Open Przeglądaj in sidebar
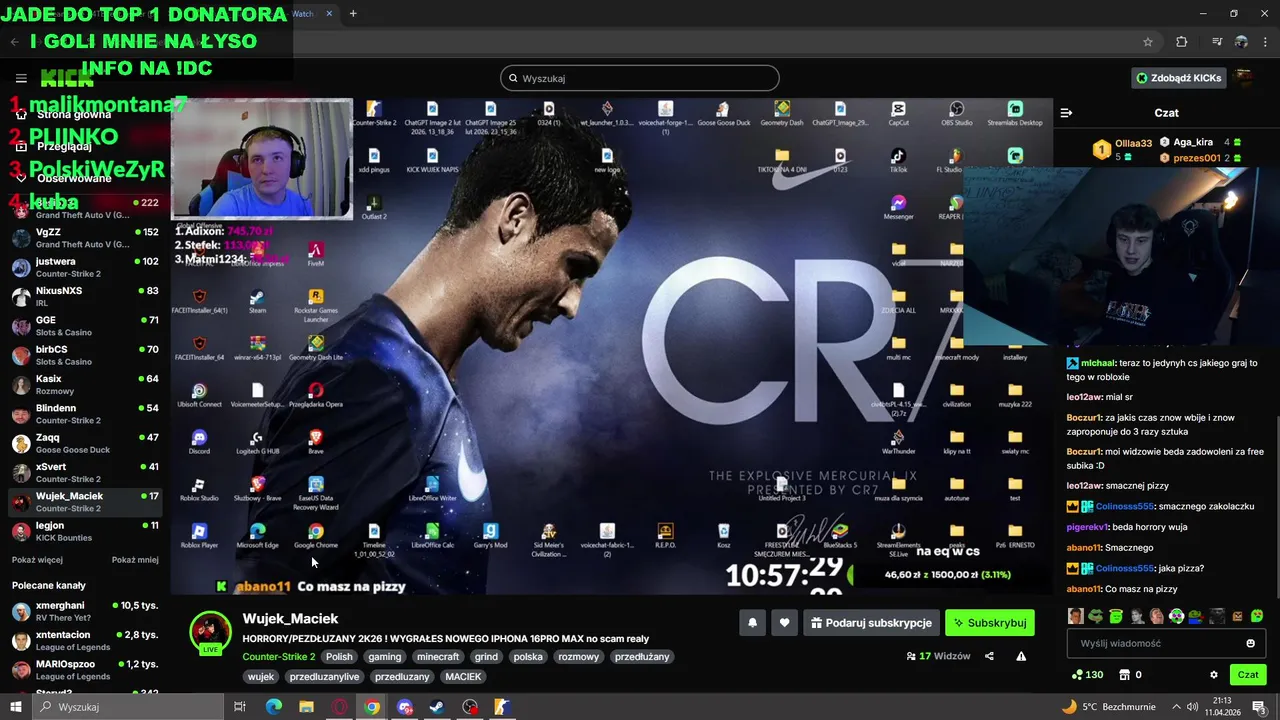 tap(64, 146)
